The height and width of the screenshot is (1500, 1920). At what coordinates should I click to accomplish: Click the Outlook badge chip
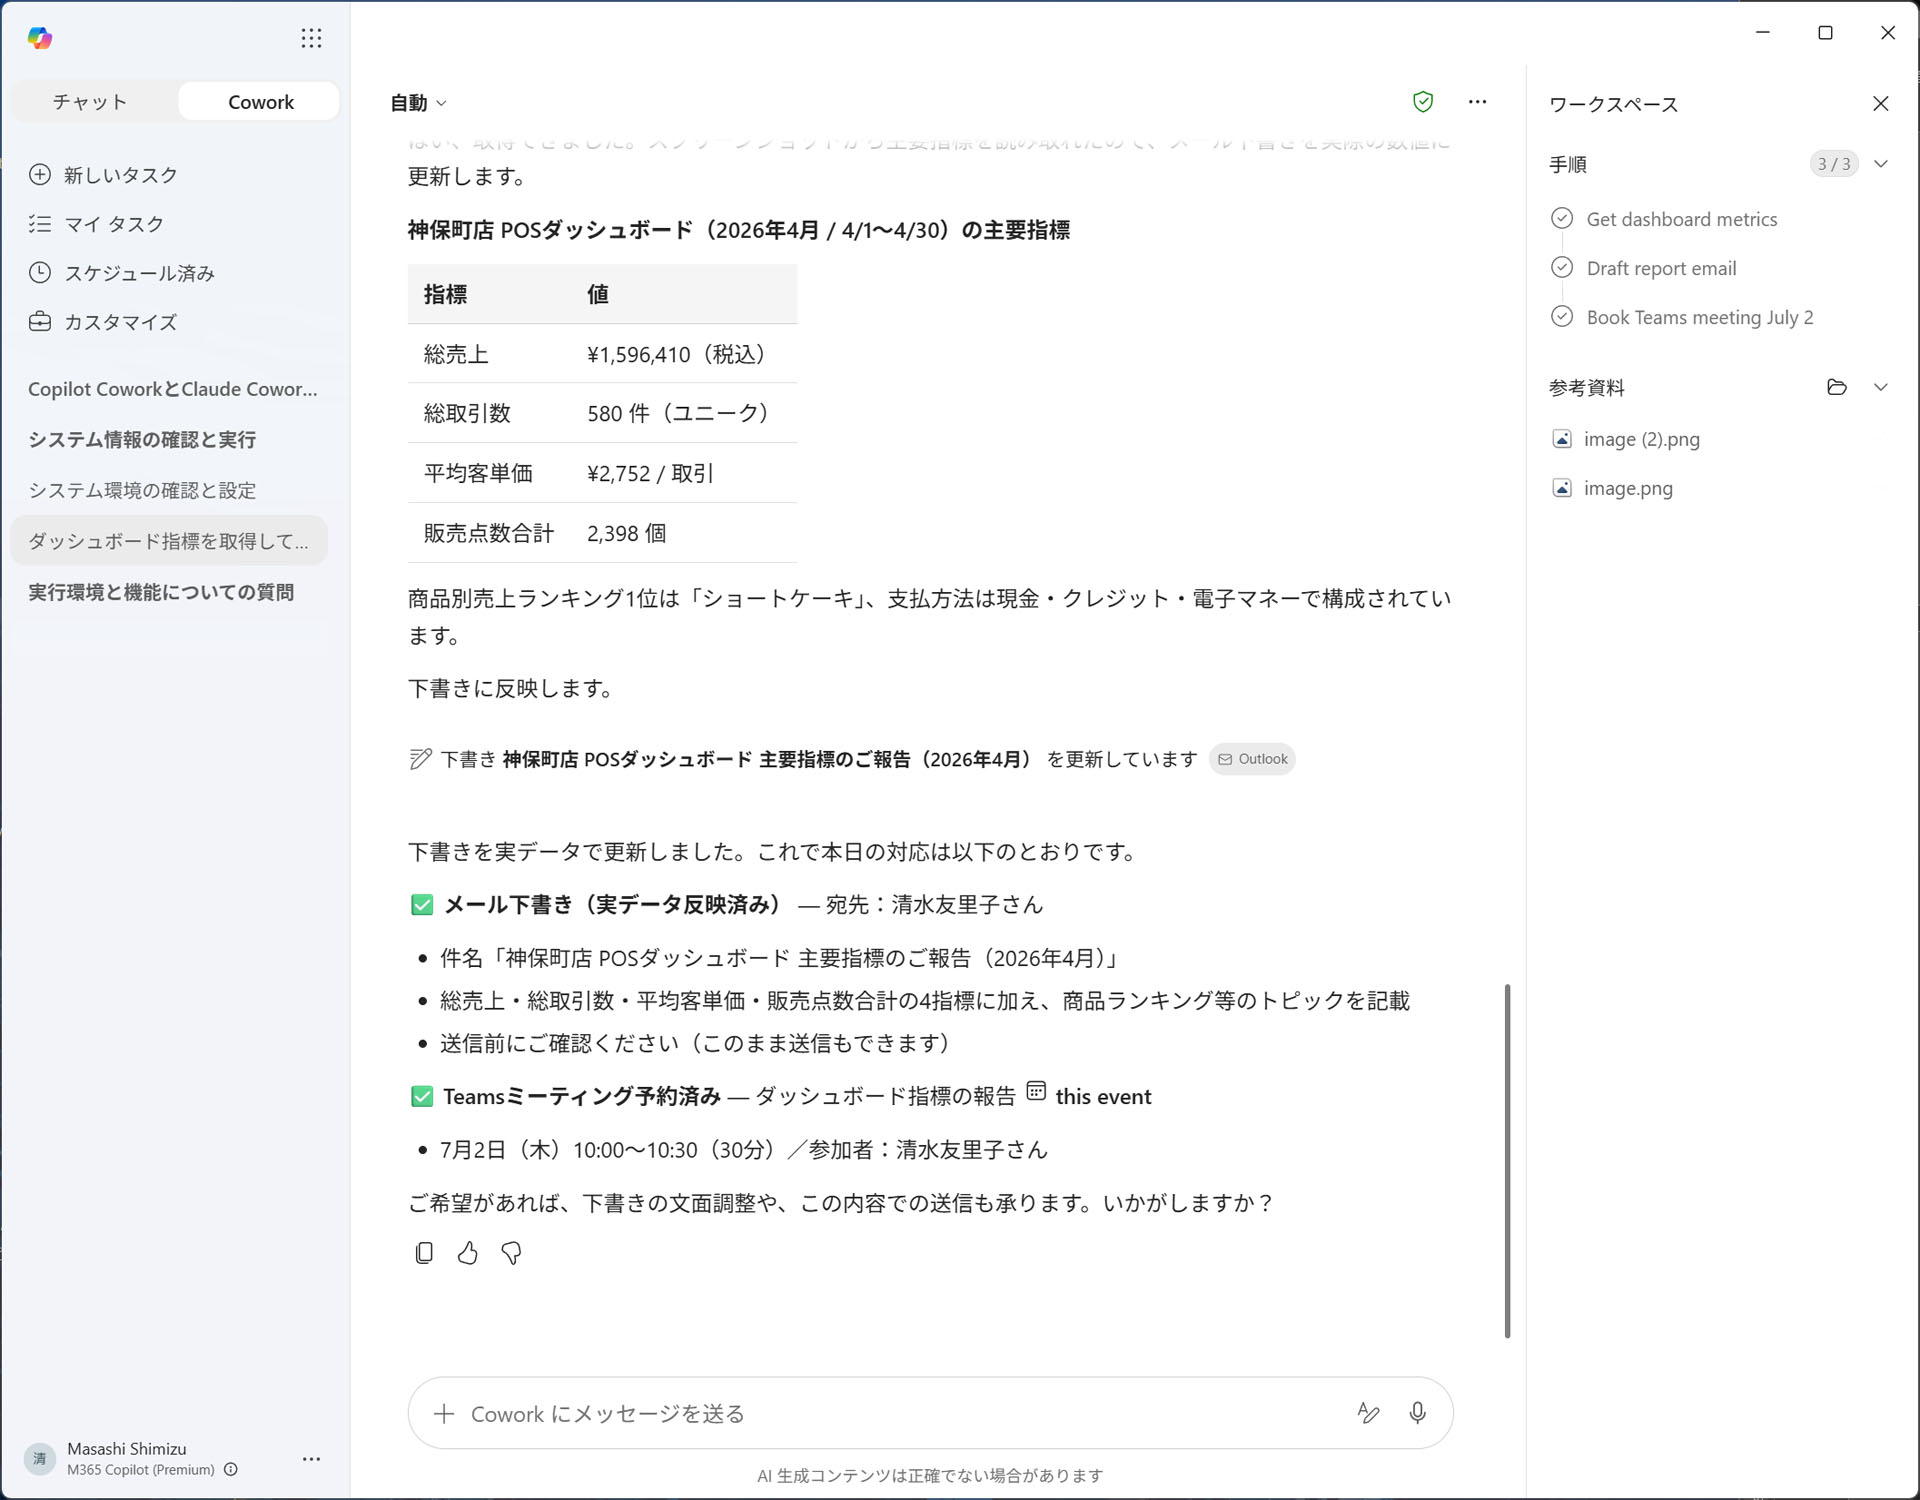(1252, 759)
